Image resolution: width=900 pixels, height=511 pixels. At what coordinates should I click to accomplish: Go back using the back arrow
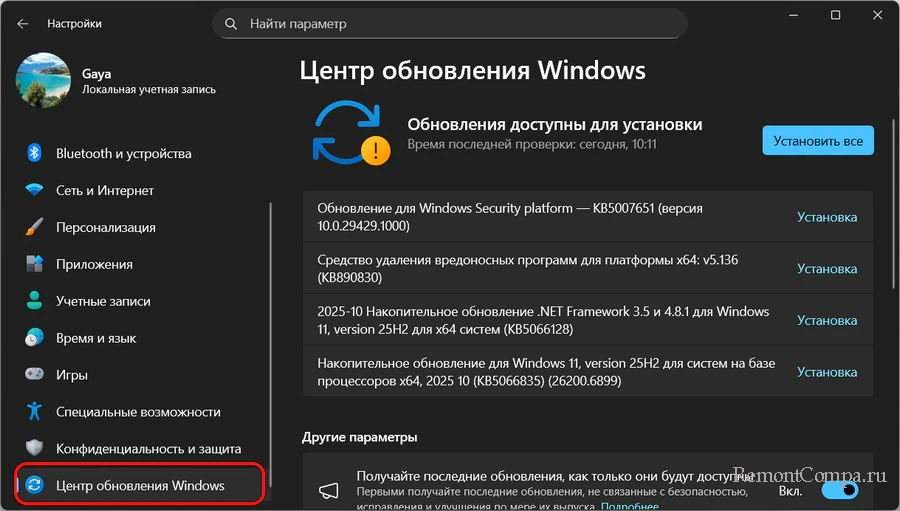[x=23, y=23]
